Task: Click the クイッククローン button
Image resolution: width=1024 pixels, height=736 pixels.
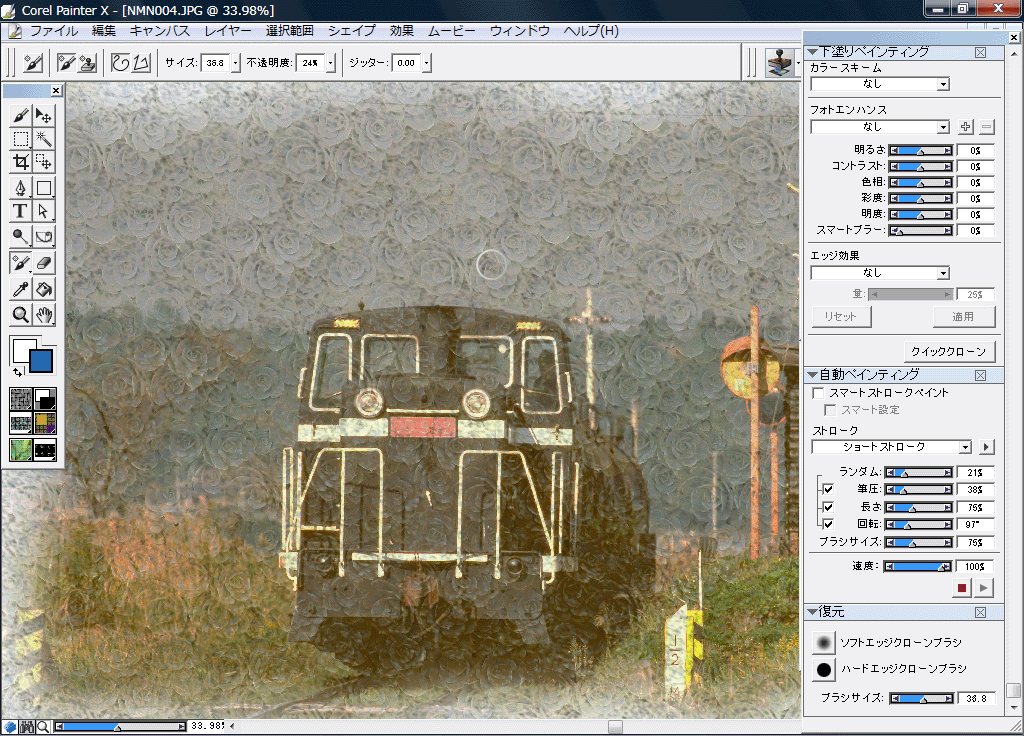Action: coord(949,351)
